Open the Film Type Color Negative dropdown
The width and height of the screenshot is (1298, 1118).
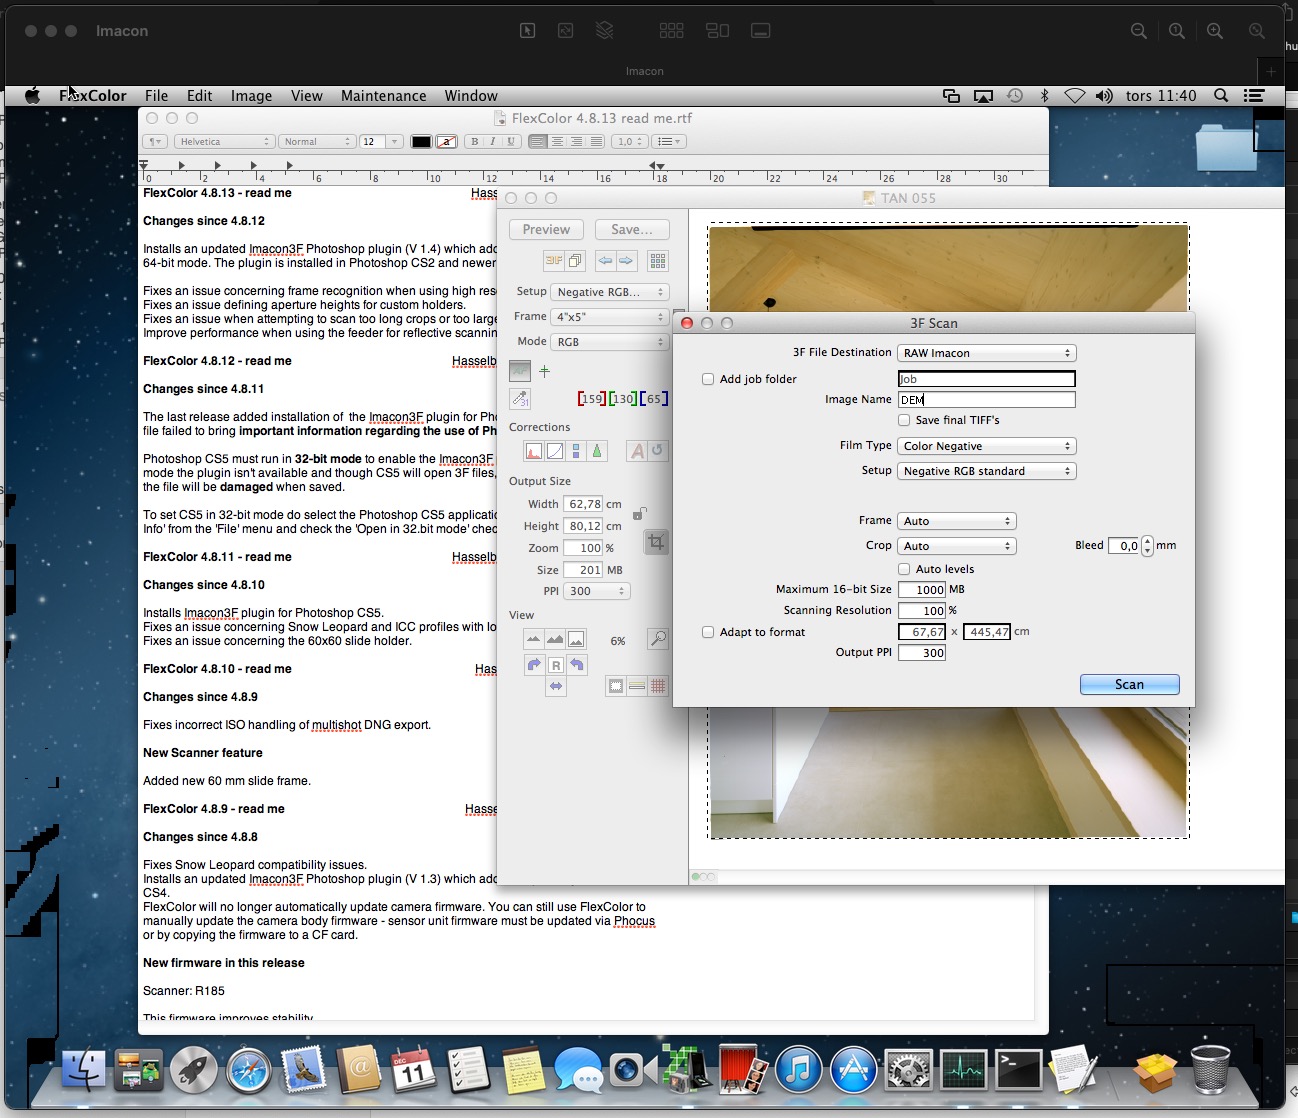point(986,446)
